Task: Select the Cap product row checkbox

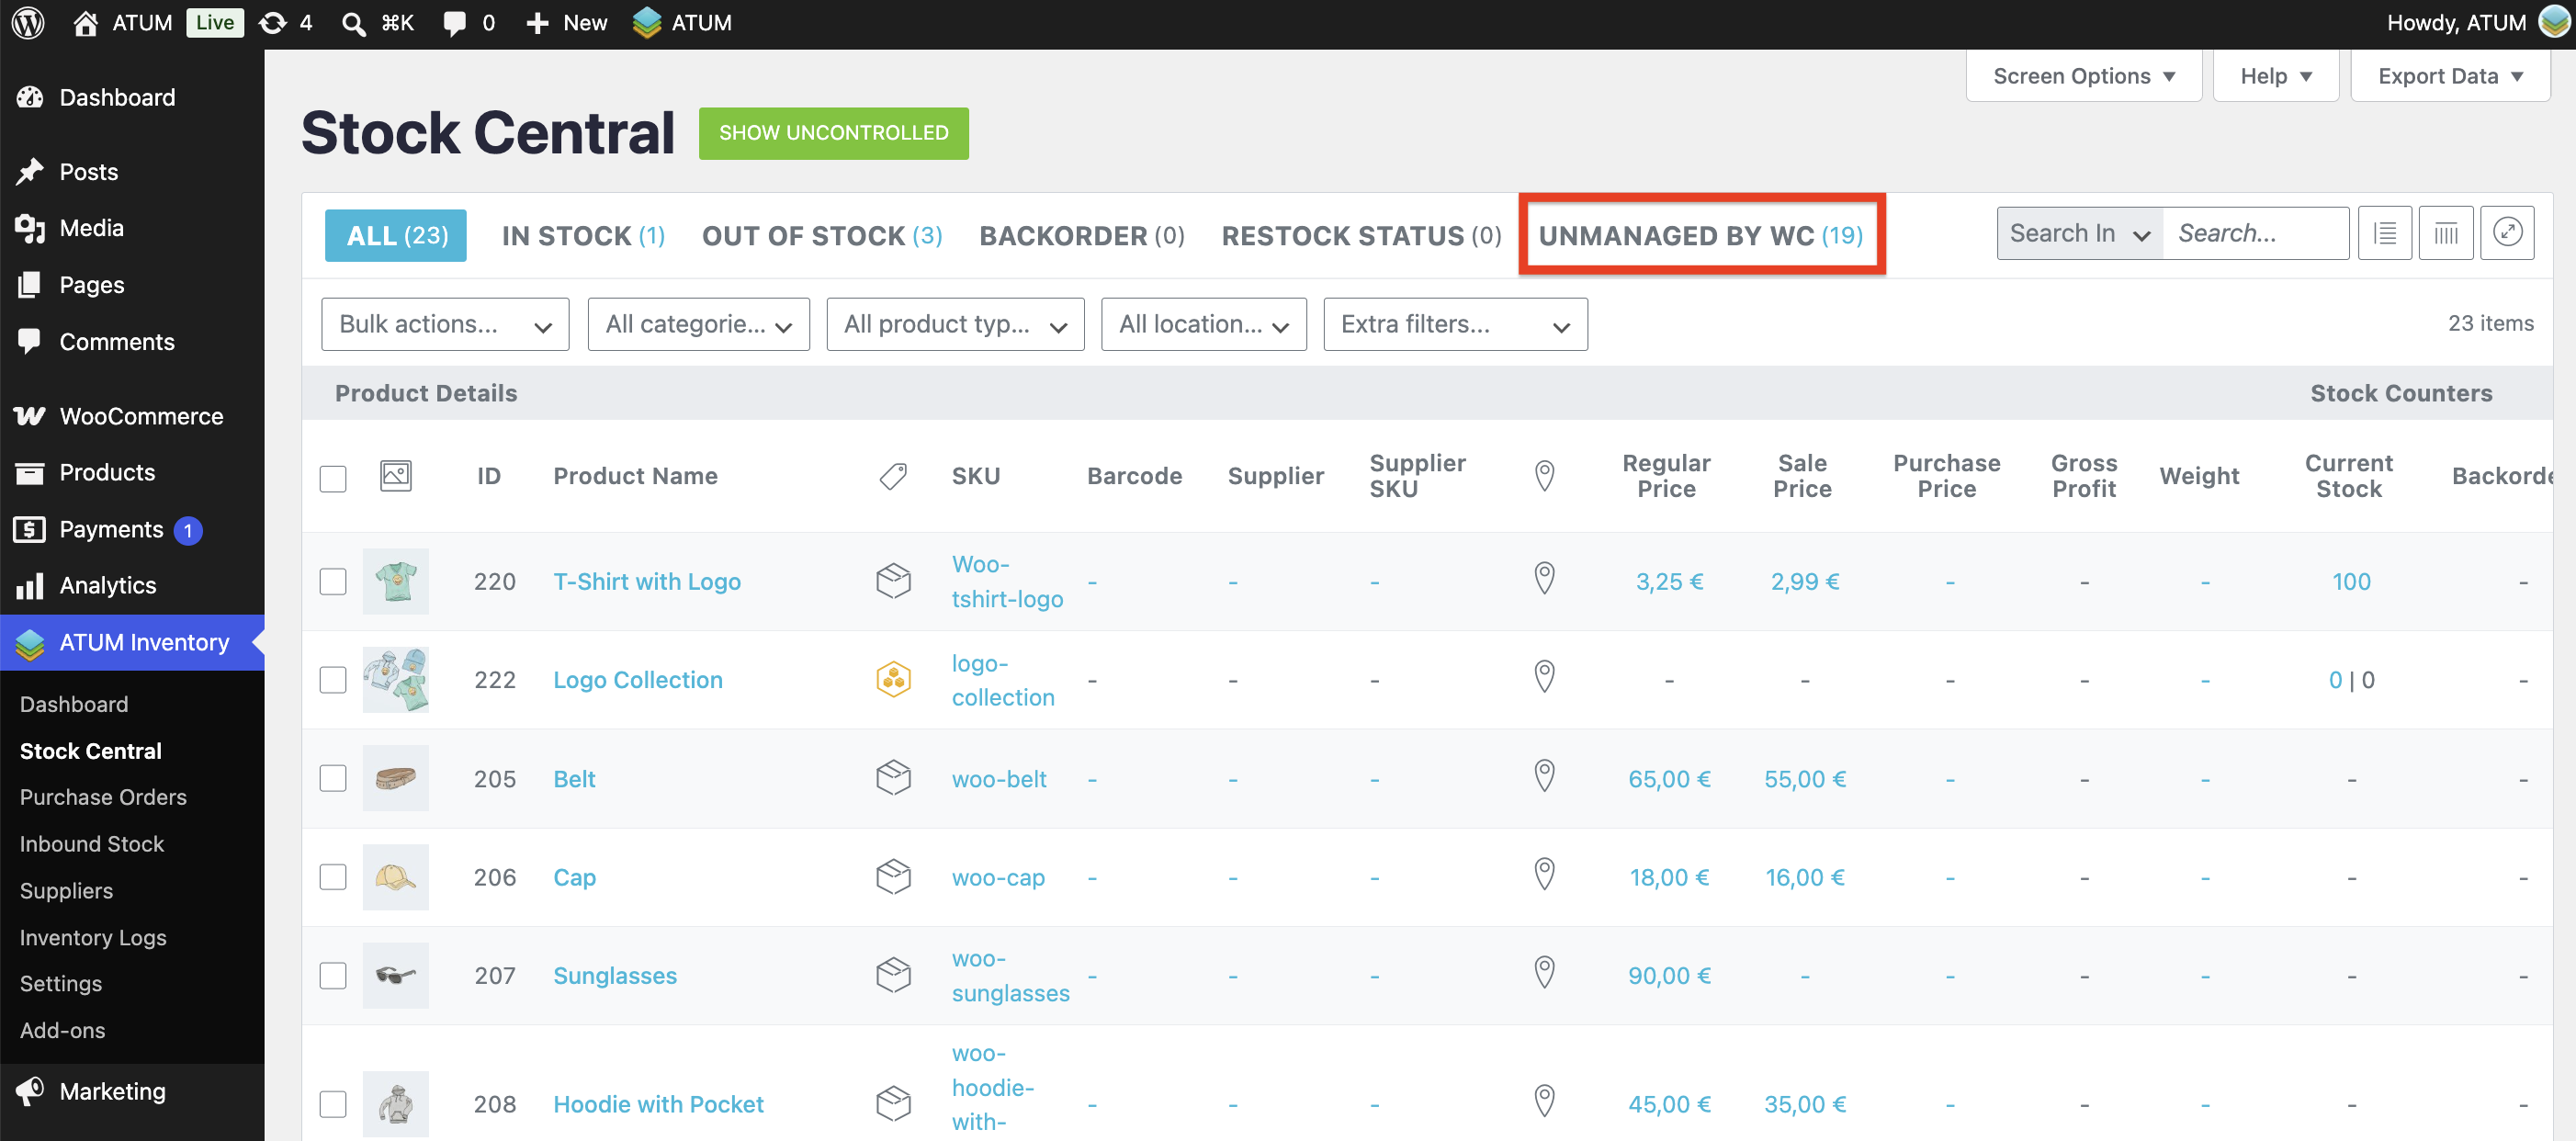Action: pos(333,876)
